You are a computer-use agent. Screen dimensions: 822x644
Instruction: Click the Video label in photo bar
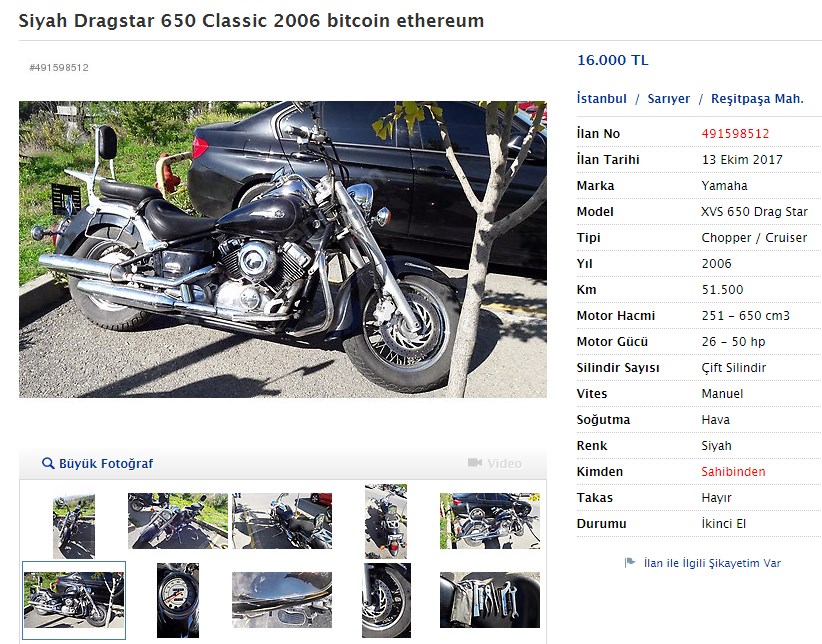[x=504, y=464]
